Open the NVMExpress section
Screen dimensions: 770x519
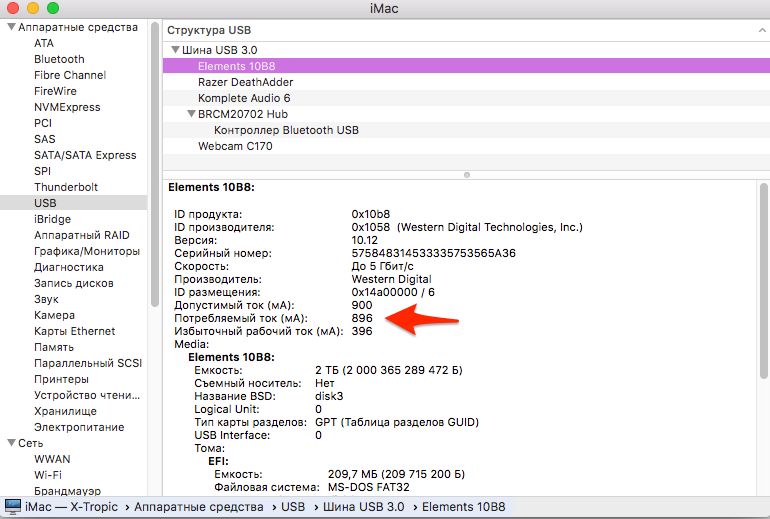[x=67, y=107]
